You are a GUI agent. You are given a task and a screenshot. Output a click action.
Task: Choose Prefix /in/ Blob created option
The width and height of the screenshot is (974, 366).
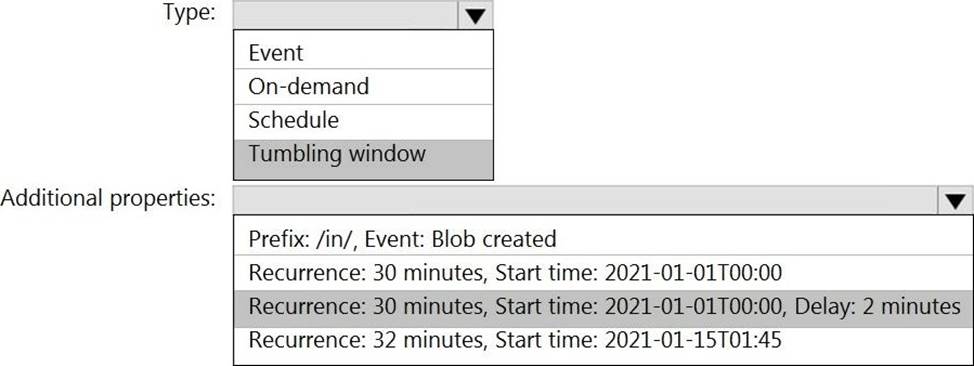point(603,238)
